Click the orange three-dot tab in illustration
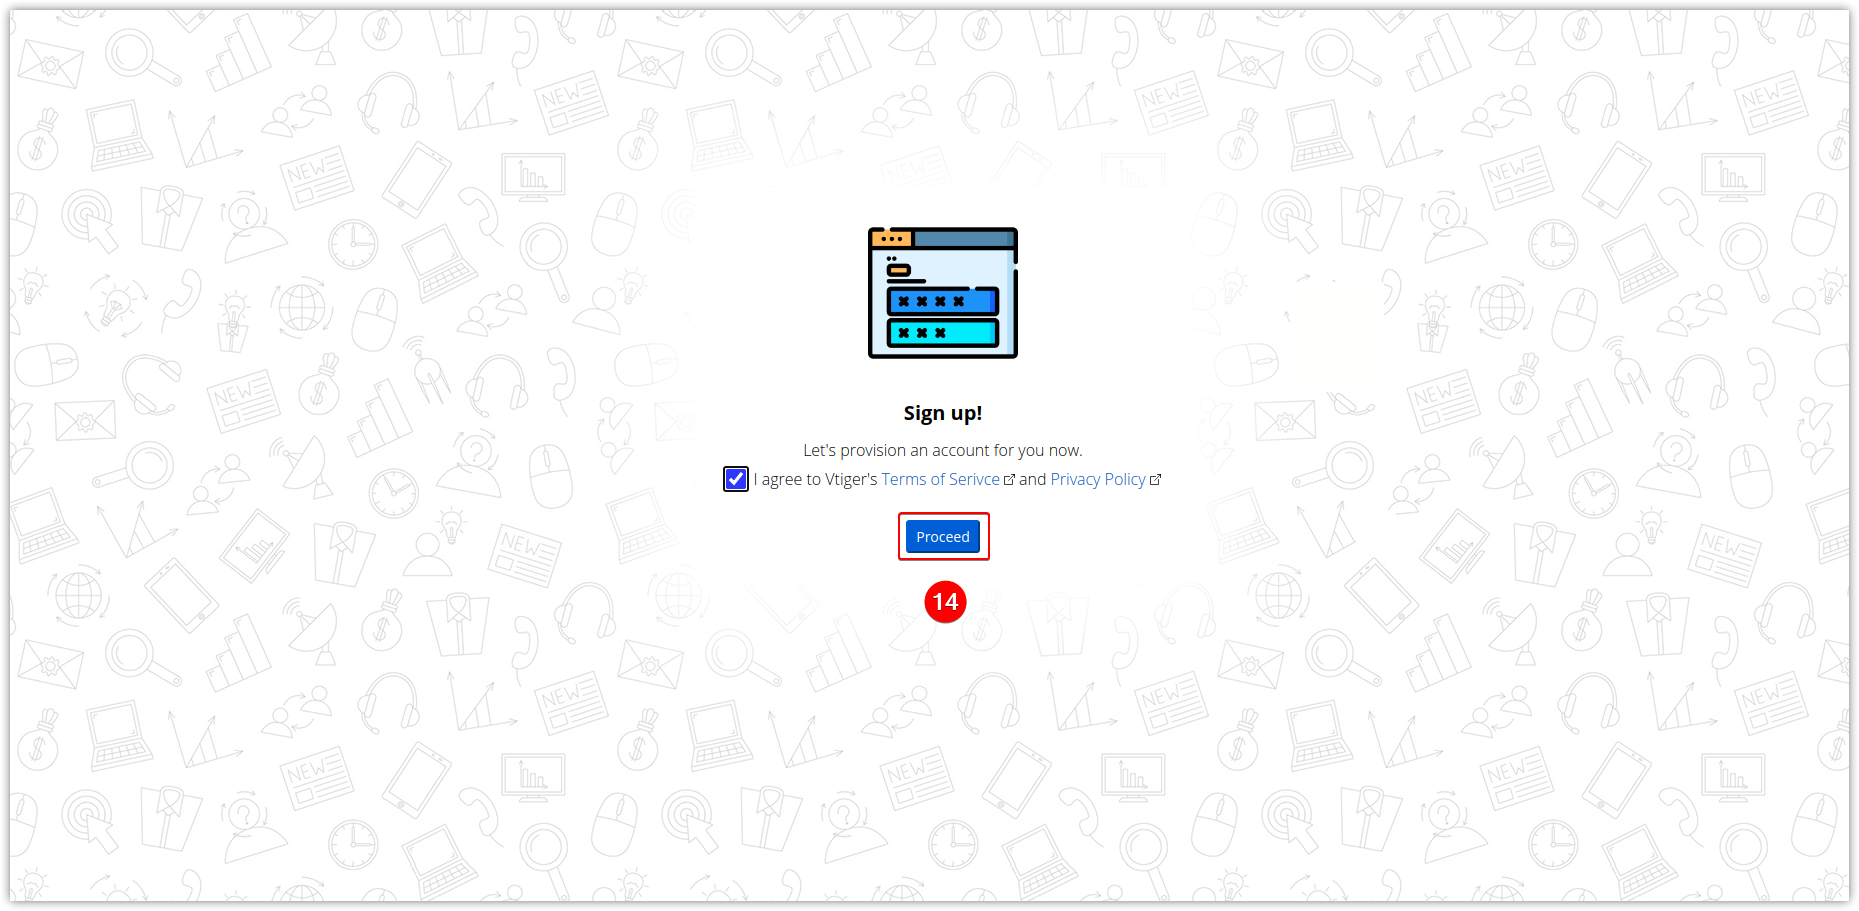Screen dimensions: 1859x911 click(x=891, y=239)
